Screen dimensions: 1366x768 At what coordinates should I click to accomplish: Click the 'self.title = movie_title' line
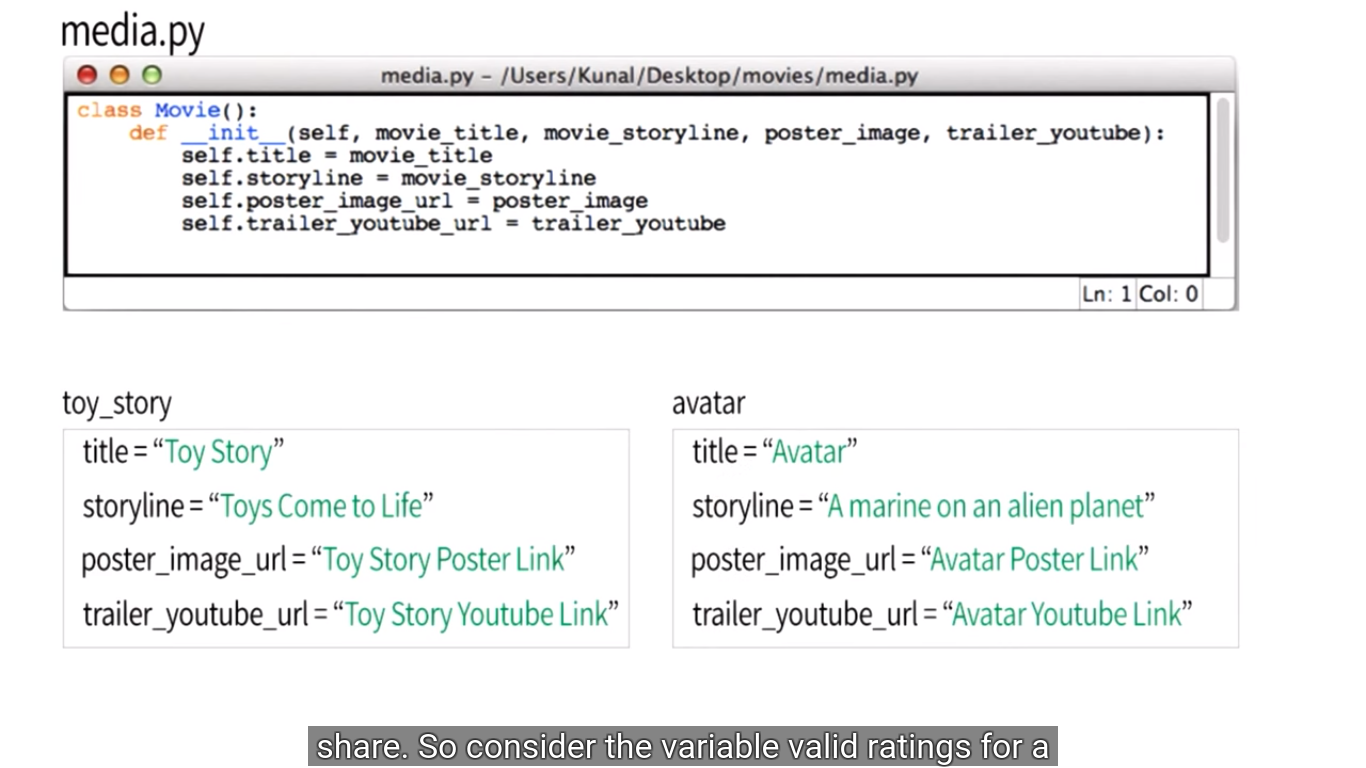(337, 156)
